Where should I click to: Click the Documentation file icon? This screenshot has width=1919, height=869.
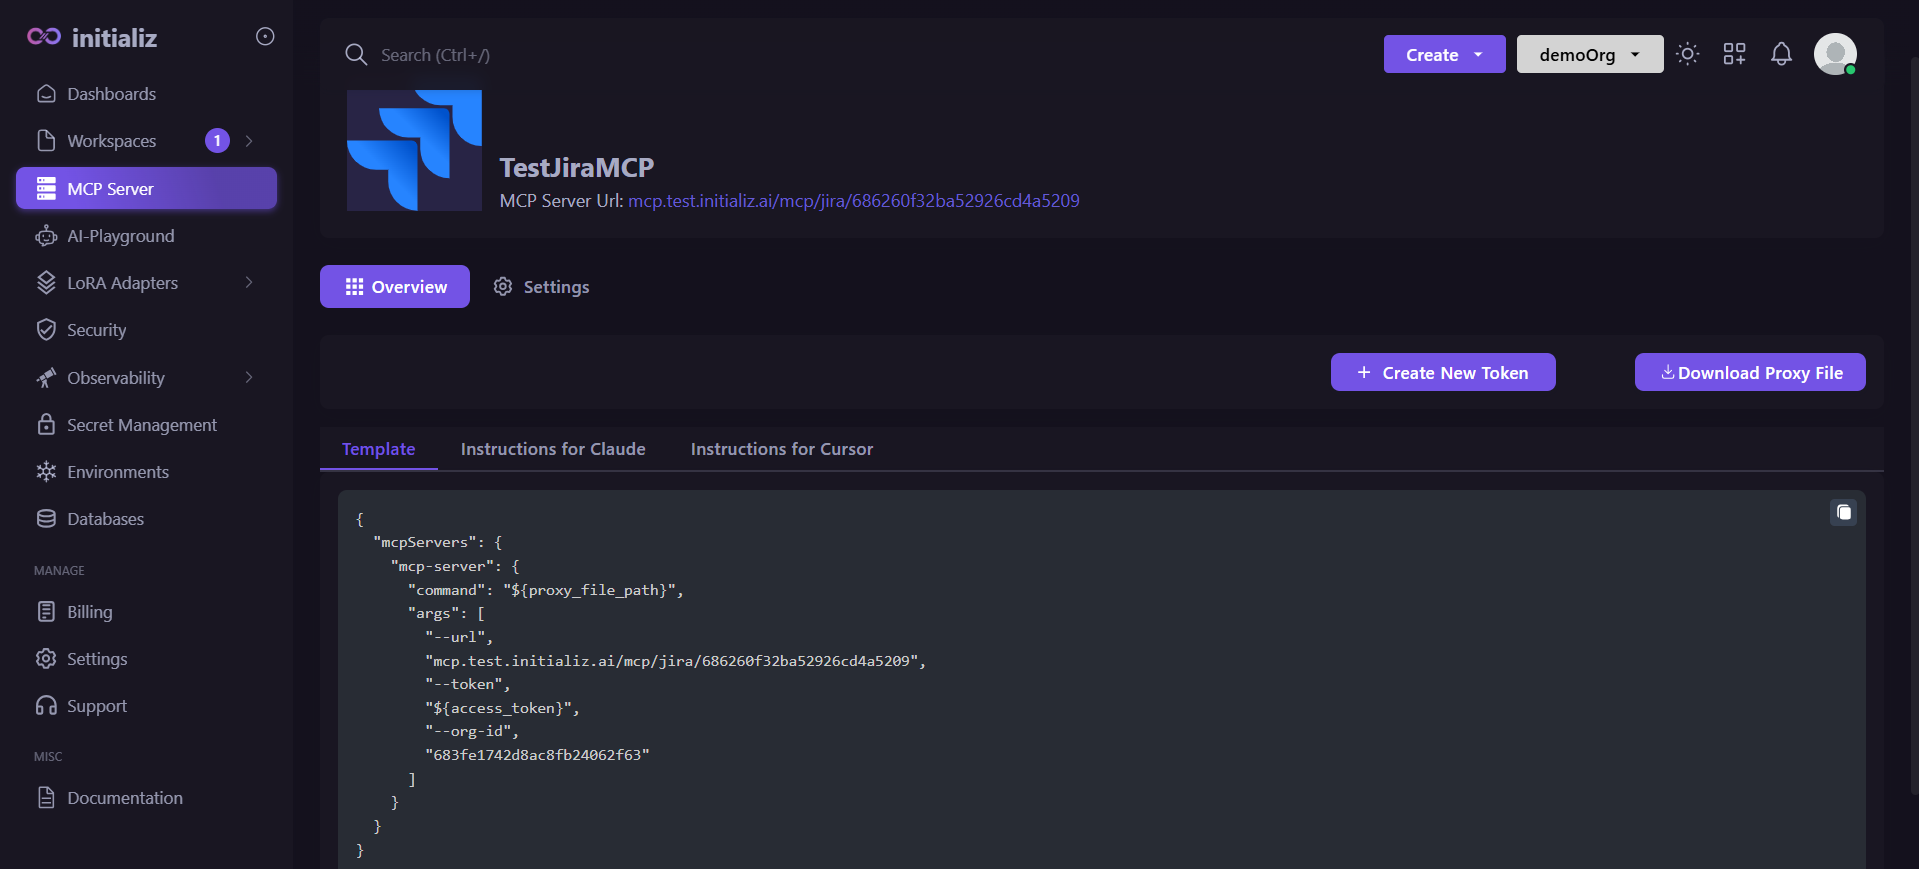[46, 798]
